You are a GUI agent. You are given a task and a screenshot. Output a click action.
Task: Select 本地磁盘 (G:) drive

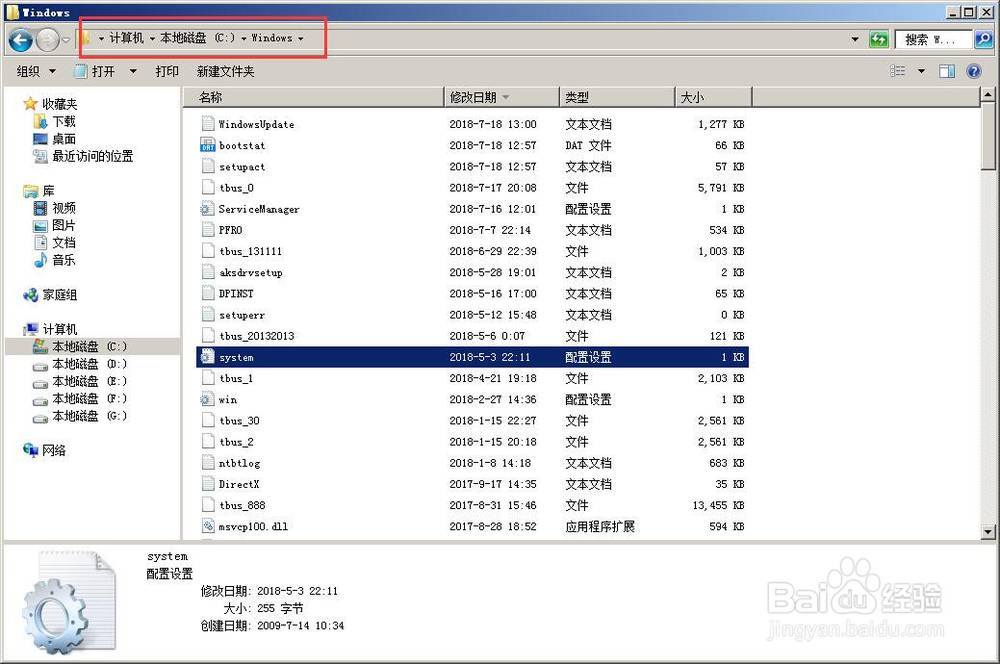coord(80,416)
